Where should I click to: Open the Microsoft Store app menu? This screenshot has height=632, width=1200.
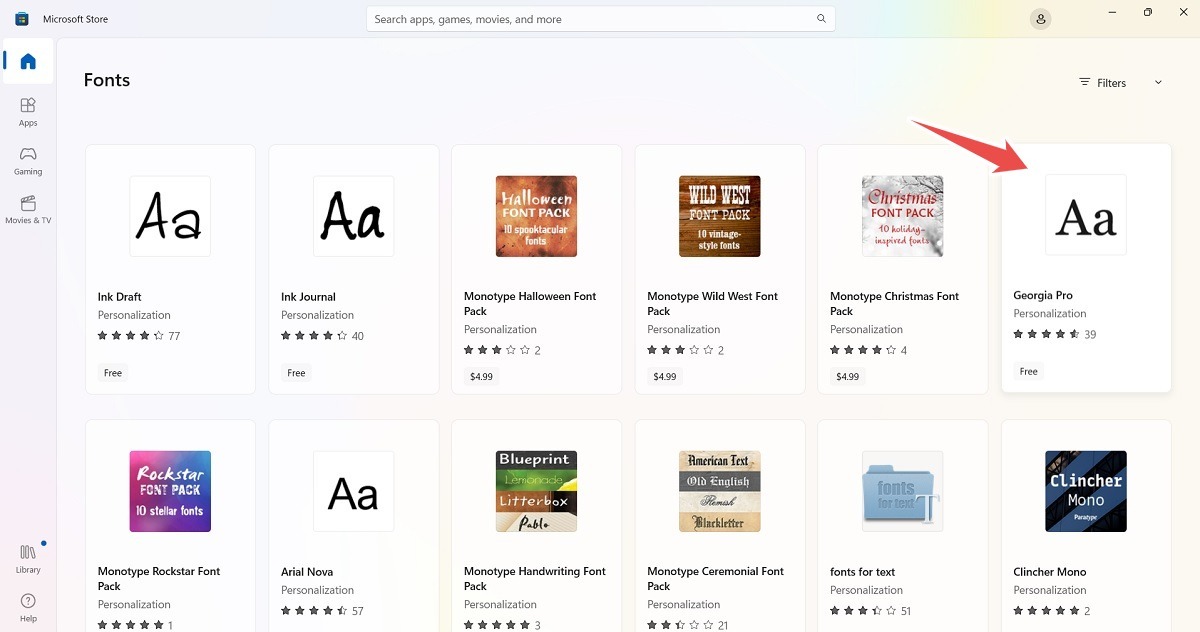[x=20, y=18]
